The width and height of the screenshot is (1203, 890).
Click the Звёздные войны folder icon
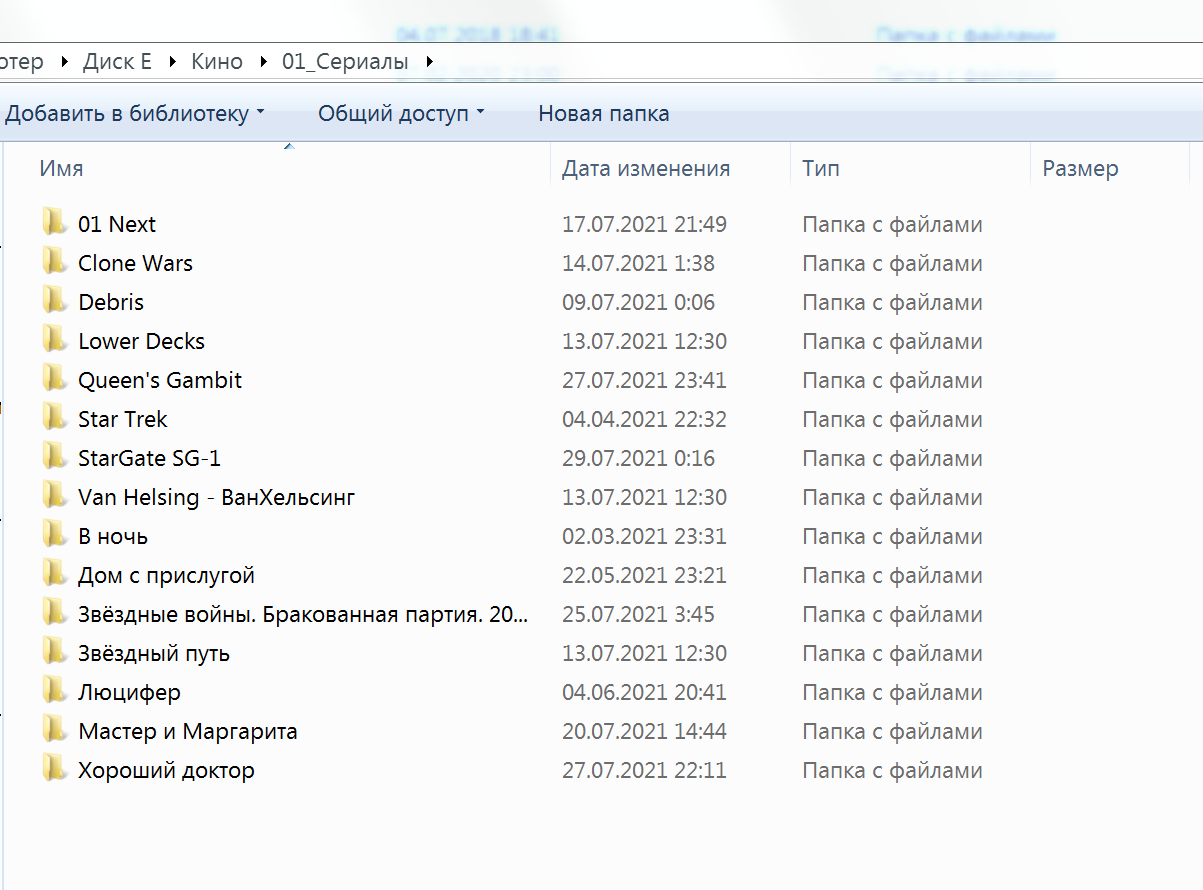[54, 614]
